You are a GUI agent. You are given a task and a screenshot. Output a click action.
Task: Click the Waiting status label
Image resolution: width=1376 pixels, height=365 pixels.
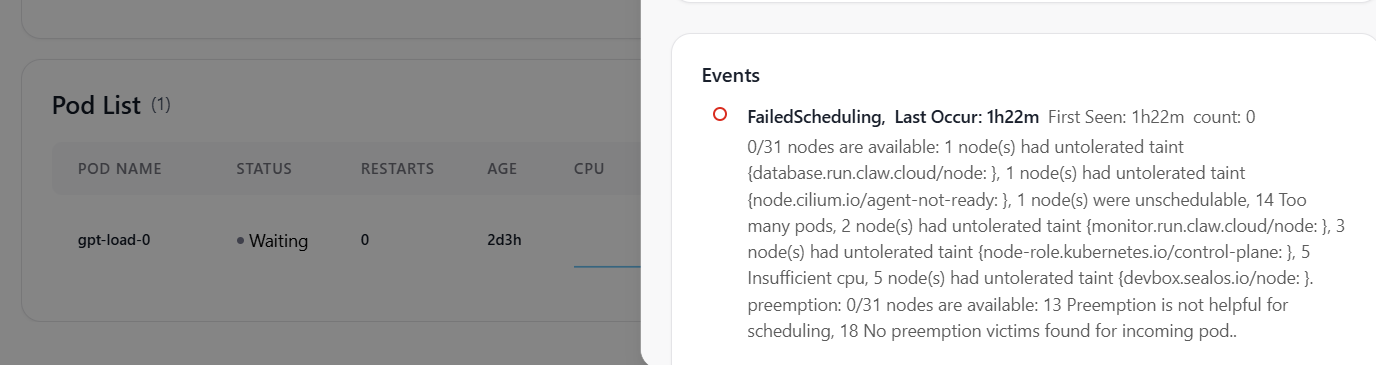click(278, 241)
